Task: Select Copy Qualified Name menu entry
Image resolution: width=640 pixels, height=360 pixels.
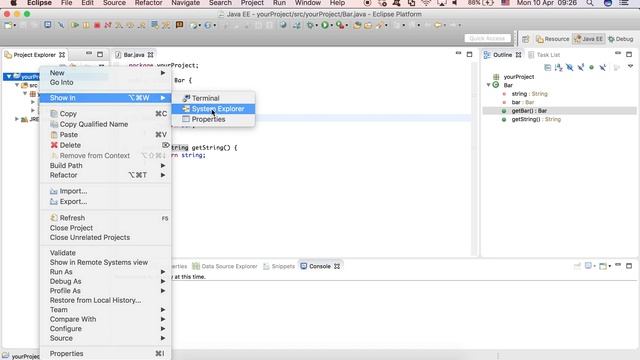Action: [x=106, y=124]
